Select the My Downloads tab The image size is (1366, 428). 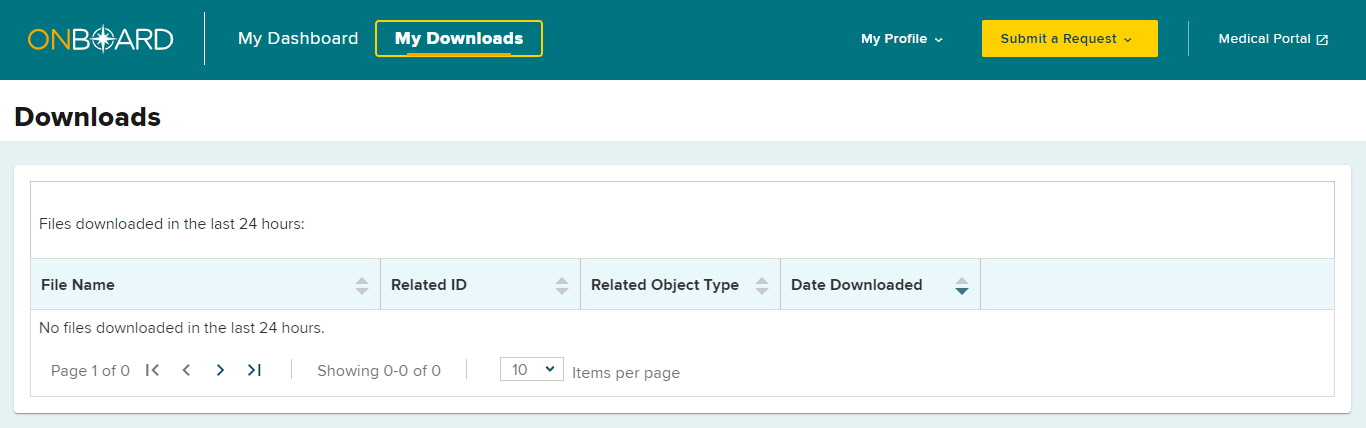pos(459,39)
